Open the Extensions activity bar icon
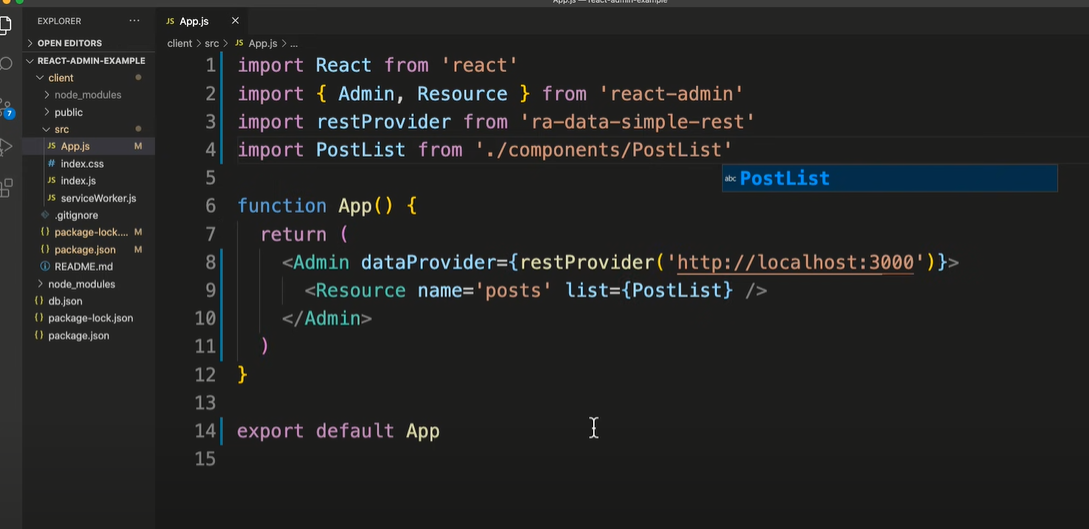This screenshot has width=1089, height=529. (6, 187)
